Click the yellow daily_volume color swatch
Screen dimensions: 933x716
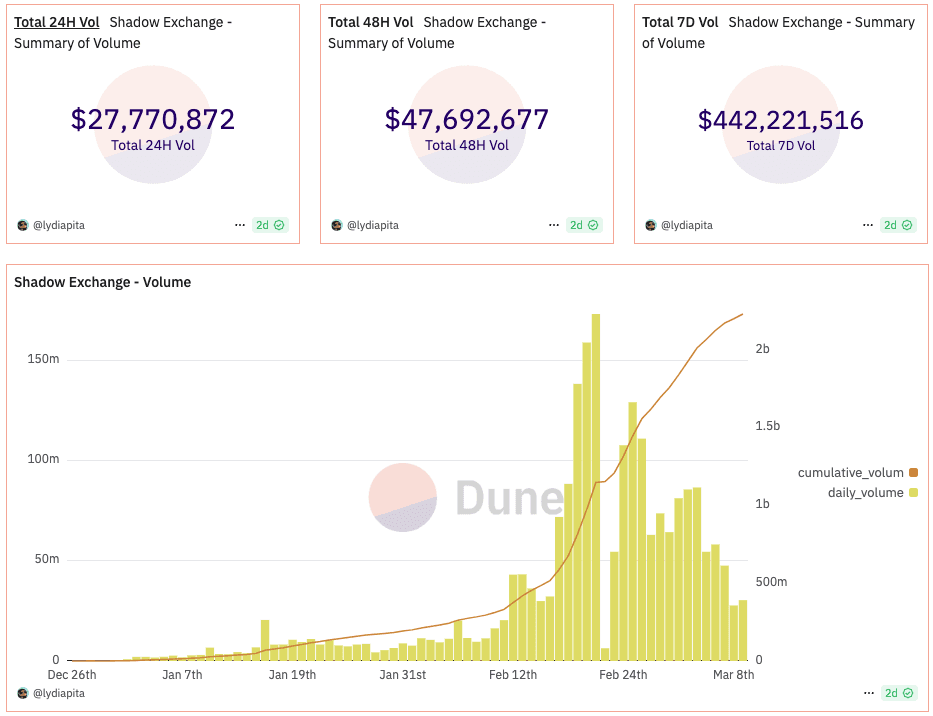(x=913, y=492)
